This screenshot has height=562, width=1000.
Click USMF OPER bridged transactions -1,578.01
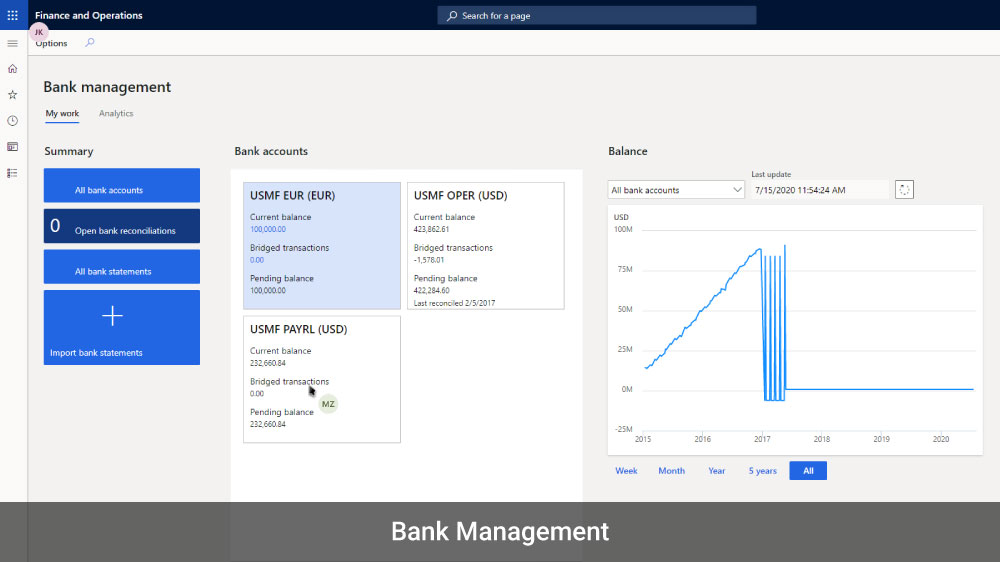[429, 260]
